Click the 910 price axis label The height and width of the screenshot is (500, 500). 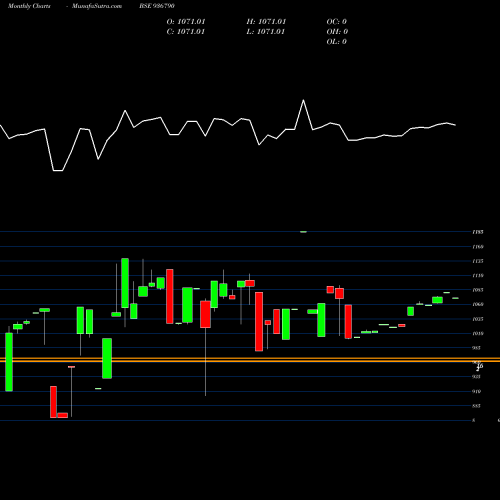click(x=477, y=391)
